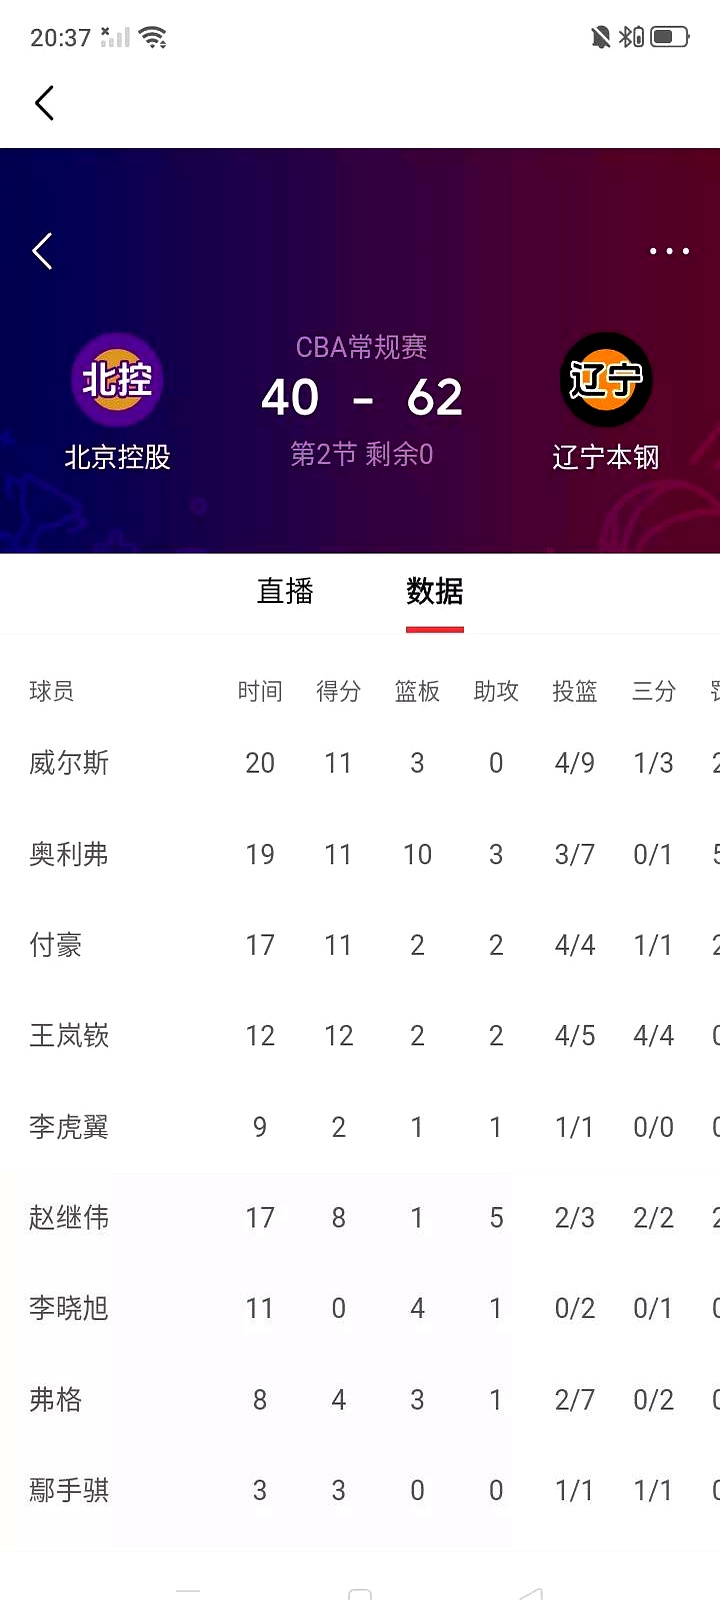The image size is (720, 1600).
Task: Open player stats for 威尔斯
Action: (x=69, y=763)
